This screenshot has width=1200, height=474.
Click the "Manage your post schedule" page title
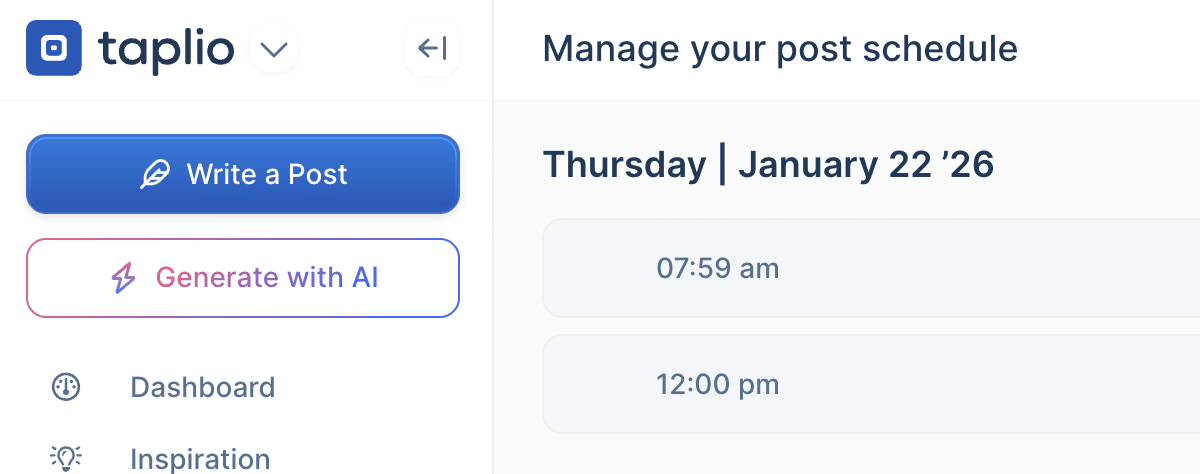[779, 48]
